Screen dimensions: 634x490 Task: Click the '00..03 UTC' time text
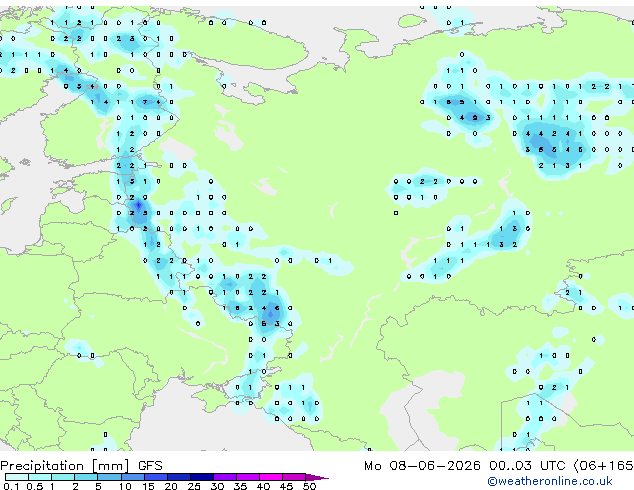(x=527, y=466)
